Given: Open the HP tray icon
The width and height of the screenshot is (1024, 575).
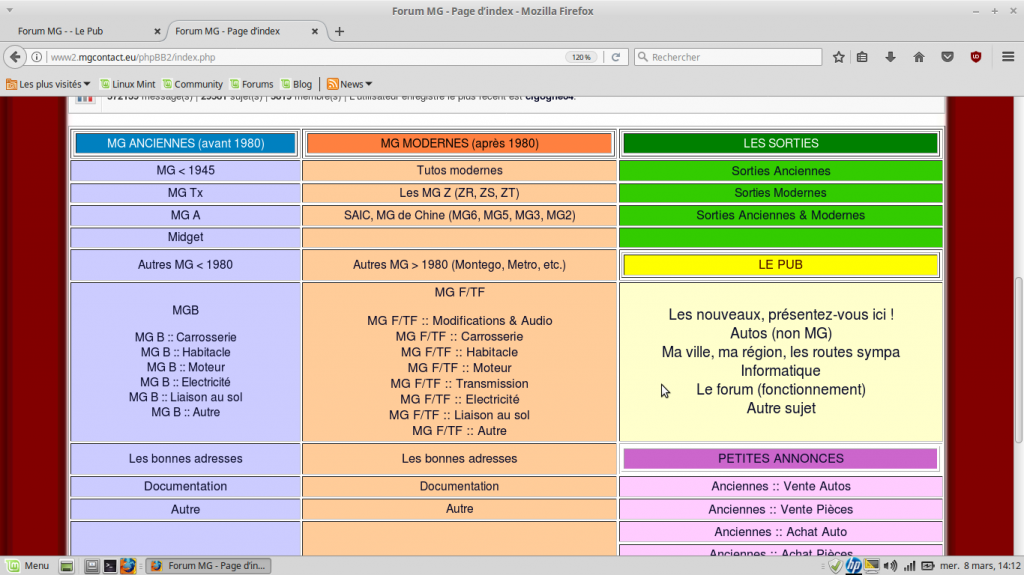Looking at the screenshot, I should [x=854, y=566].
